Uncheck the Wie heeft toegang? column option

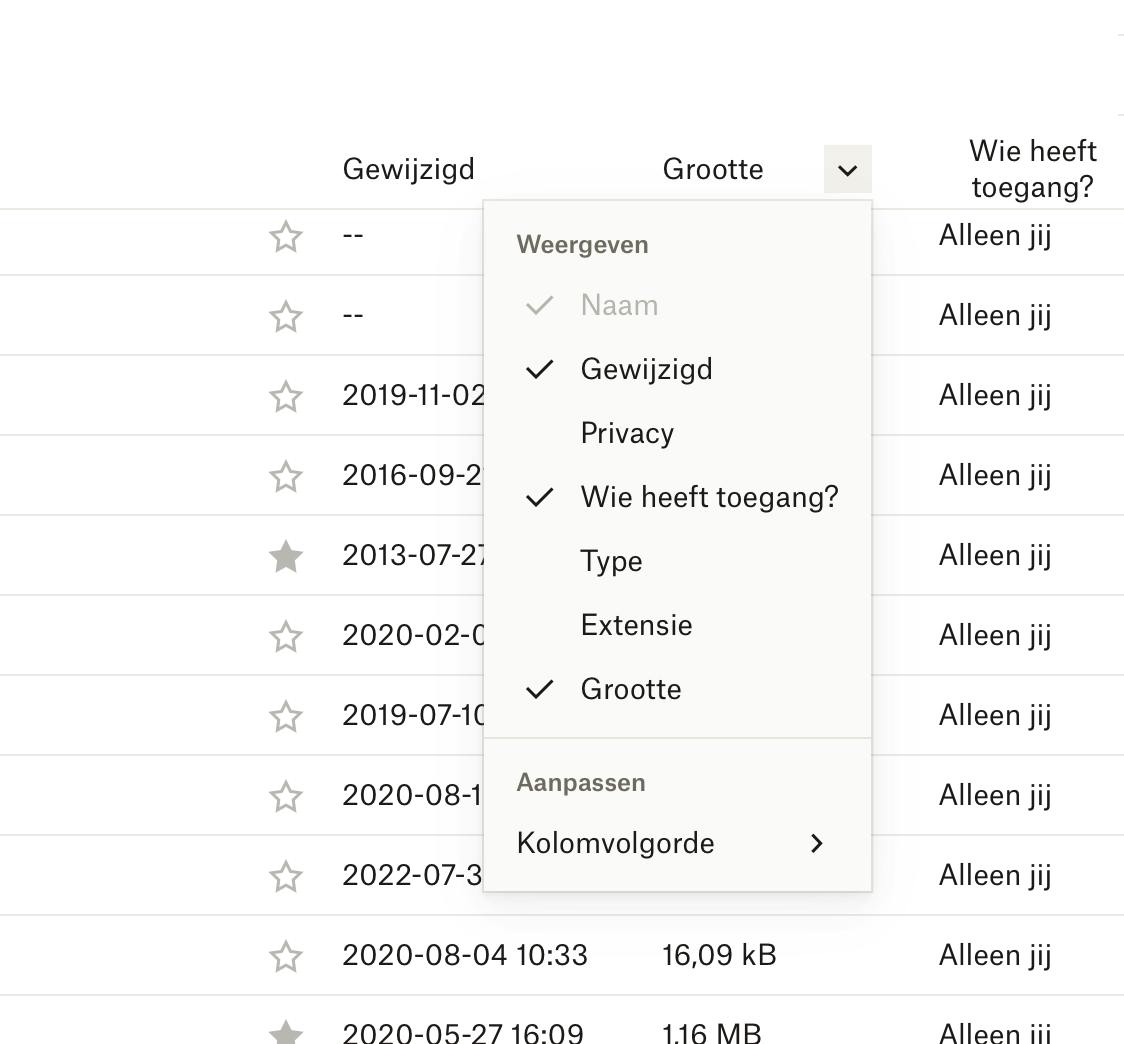(709, 497)
